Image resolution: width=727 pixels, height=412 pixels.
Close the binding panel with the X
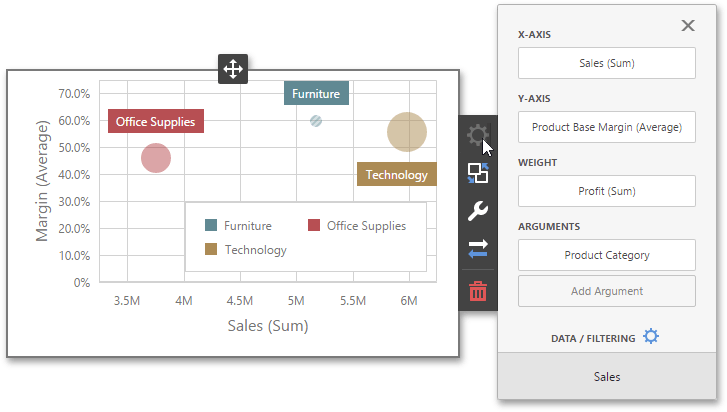point(687,26)
